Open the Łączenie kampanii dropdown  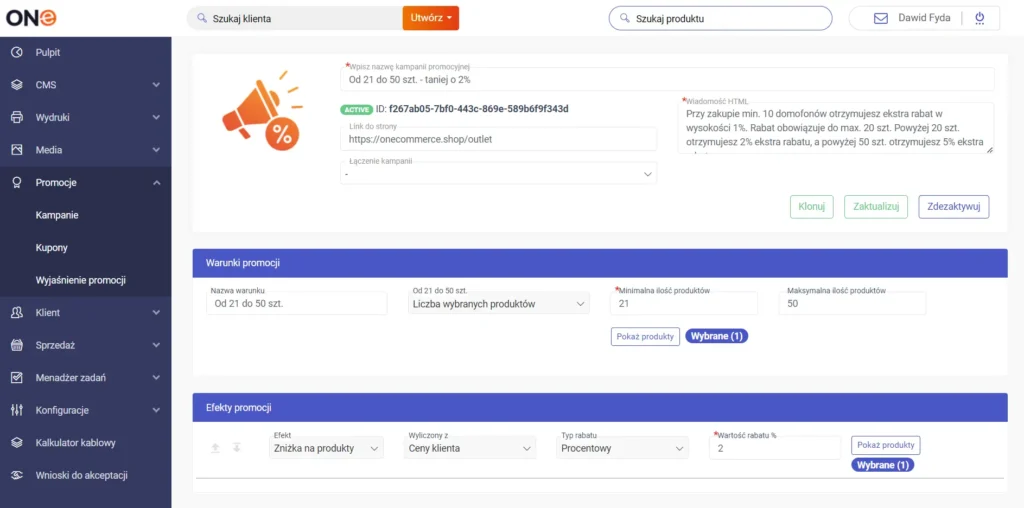click(498, 174)
